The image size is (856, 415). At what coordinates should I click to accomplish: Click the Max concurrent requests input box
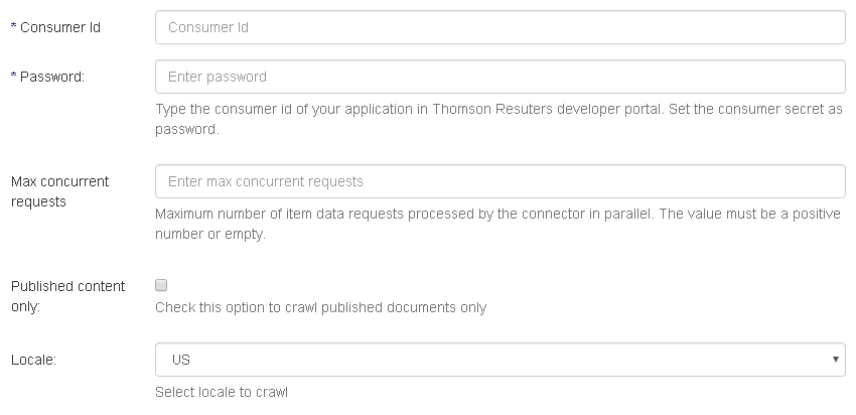pyautogui.click(x=501, y=182)
